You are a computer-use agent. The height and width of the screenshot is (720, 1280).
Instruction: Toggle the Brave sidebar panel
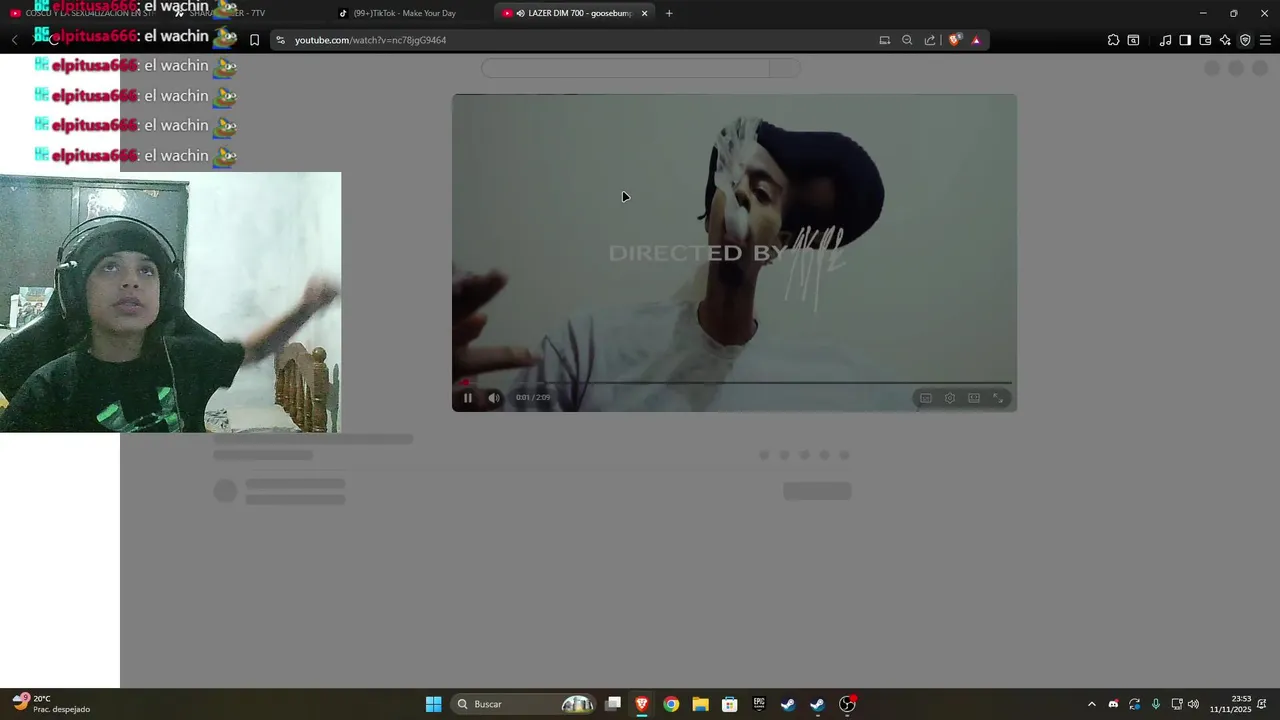[1185, 40]
